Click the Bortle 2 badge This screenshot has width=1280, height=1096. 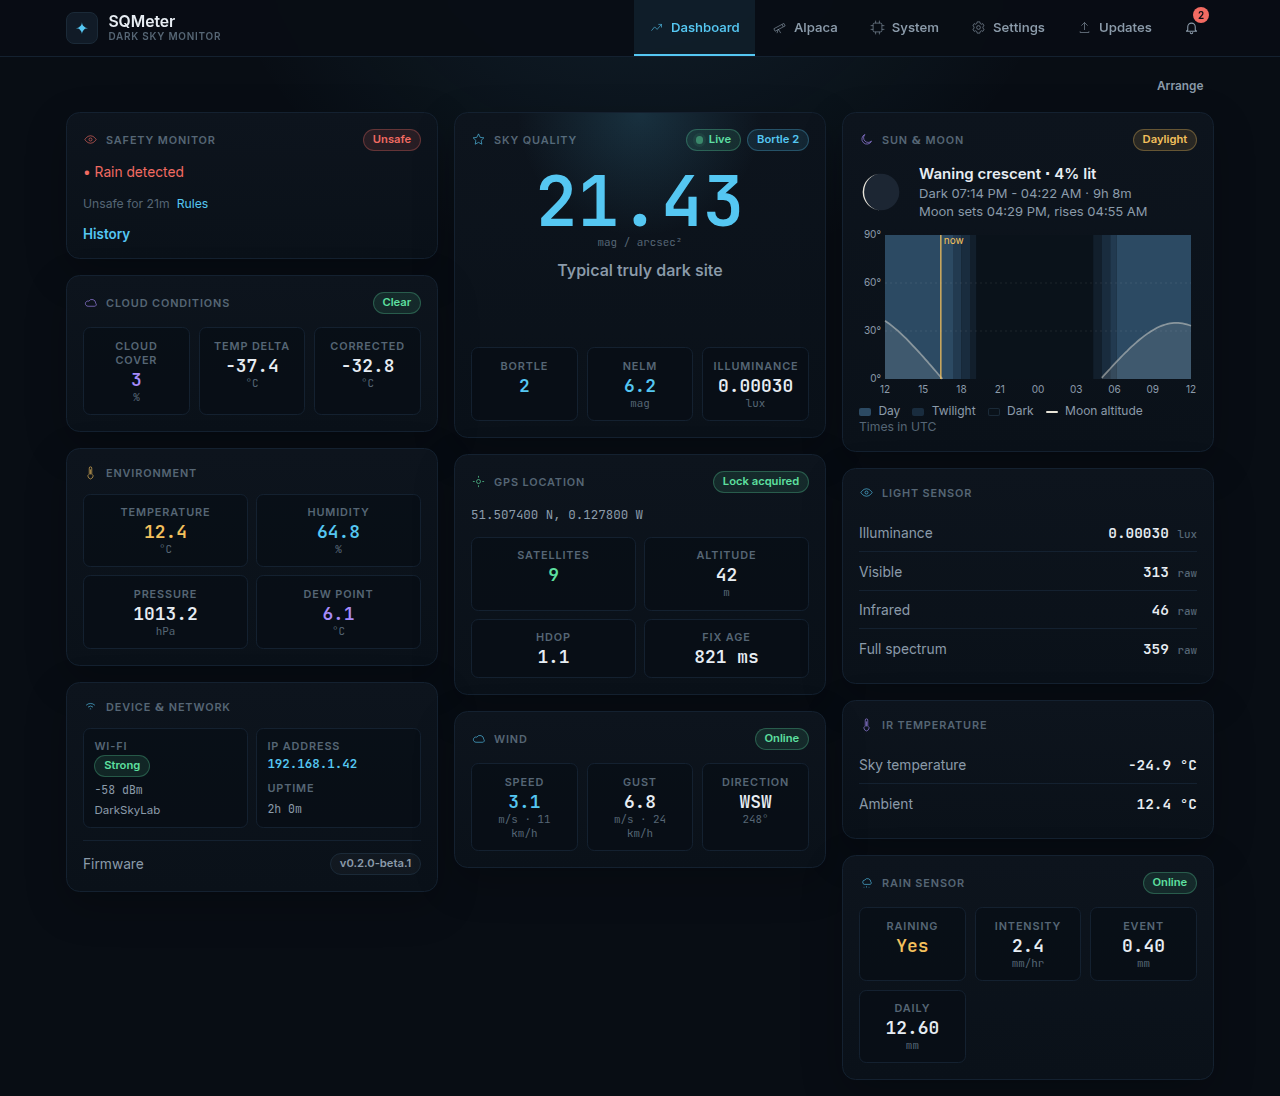[x=778, y=140]
